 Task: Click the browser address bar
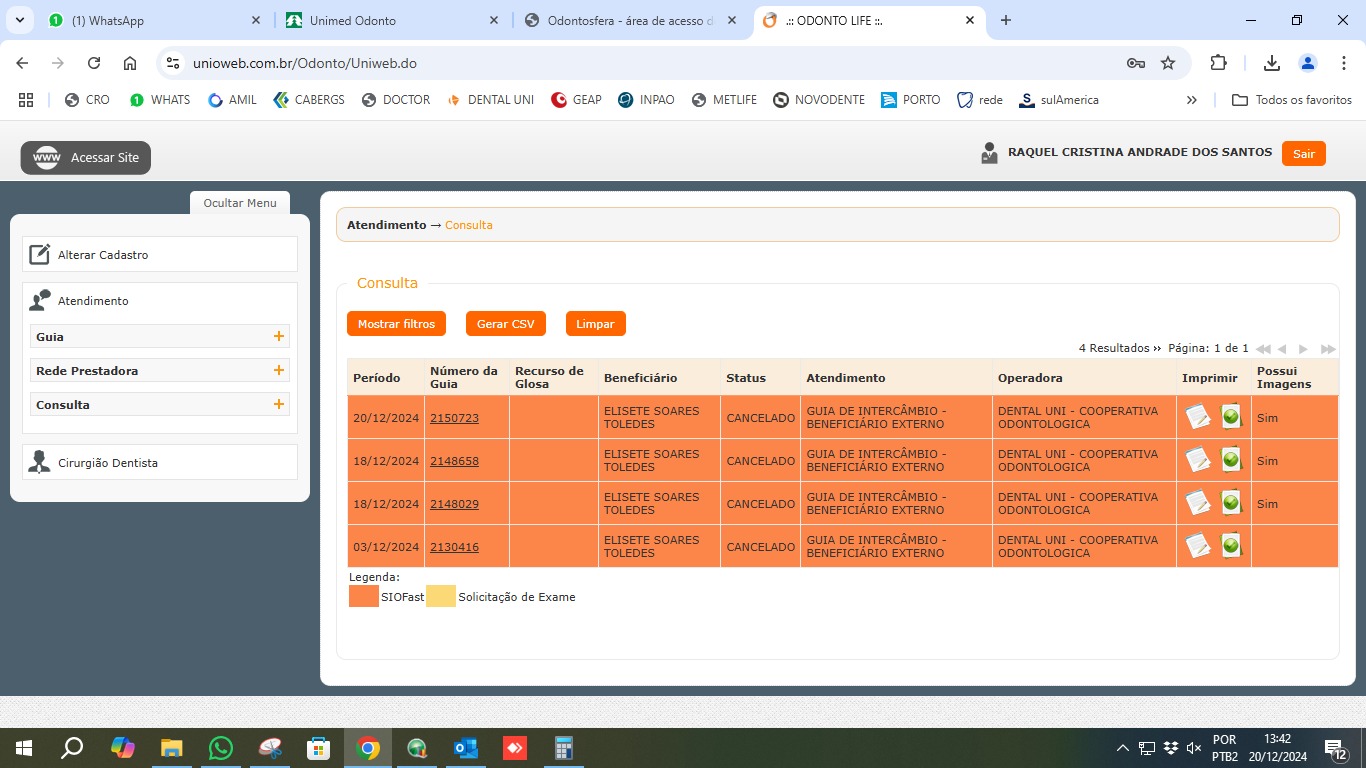click(x=640, y=63)
